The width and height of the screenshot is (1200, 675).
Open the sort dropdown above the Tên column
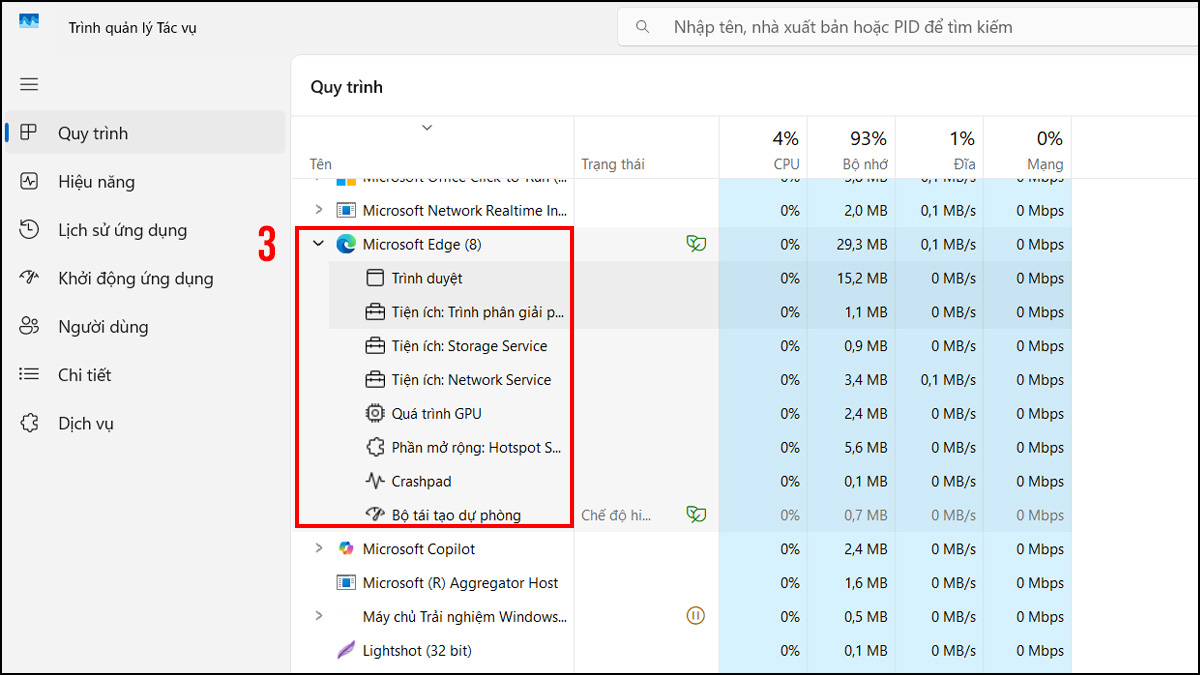point(427,128)
